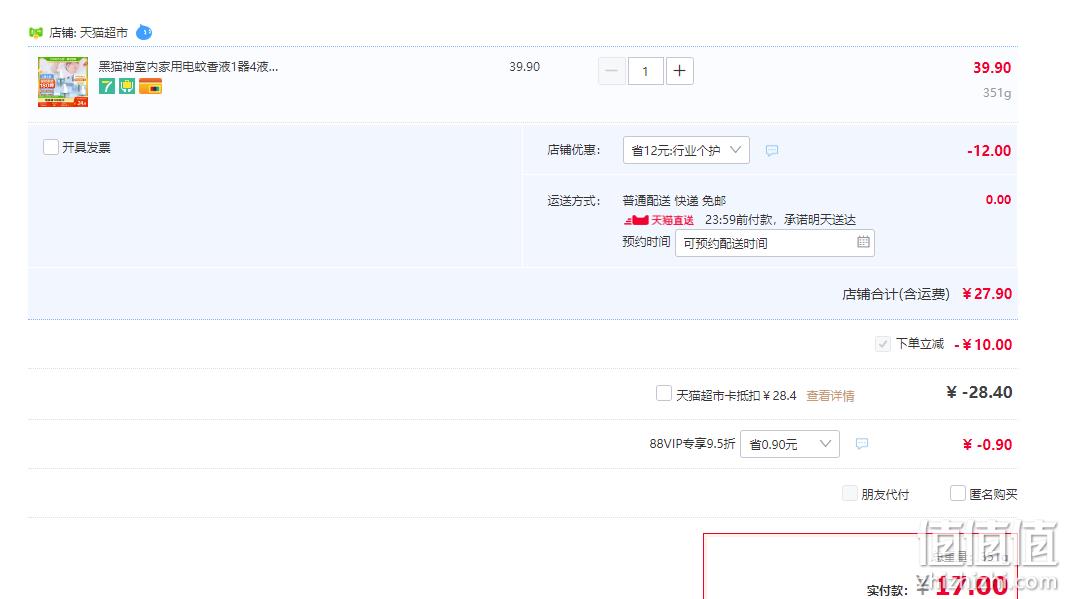This screenshot has height=599, width=1067.
Task: Expand the 省12元:行业个护 store discount dropdown
Action: pyautogui.click(x=686, y=150)
